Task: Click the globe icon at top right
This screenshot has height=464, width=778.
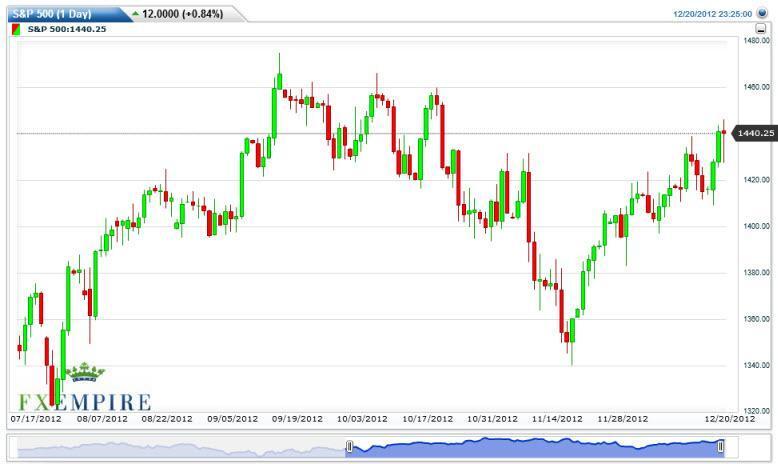Action: click(x=762, y=13)
